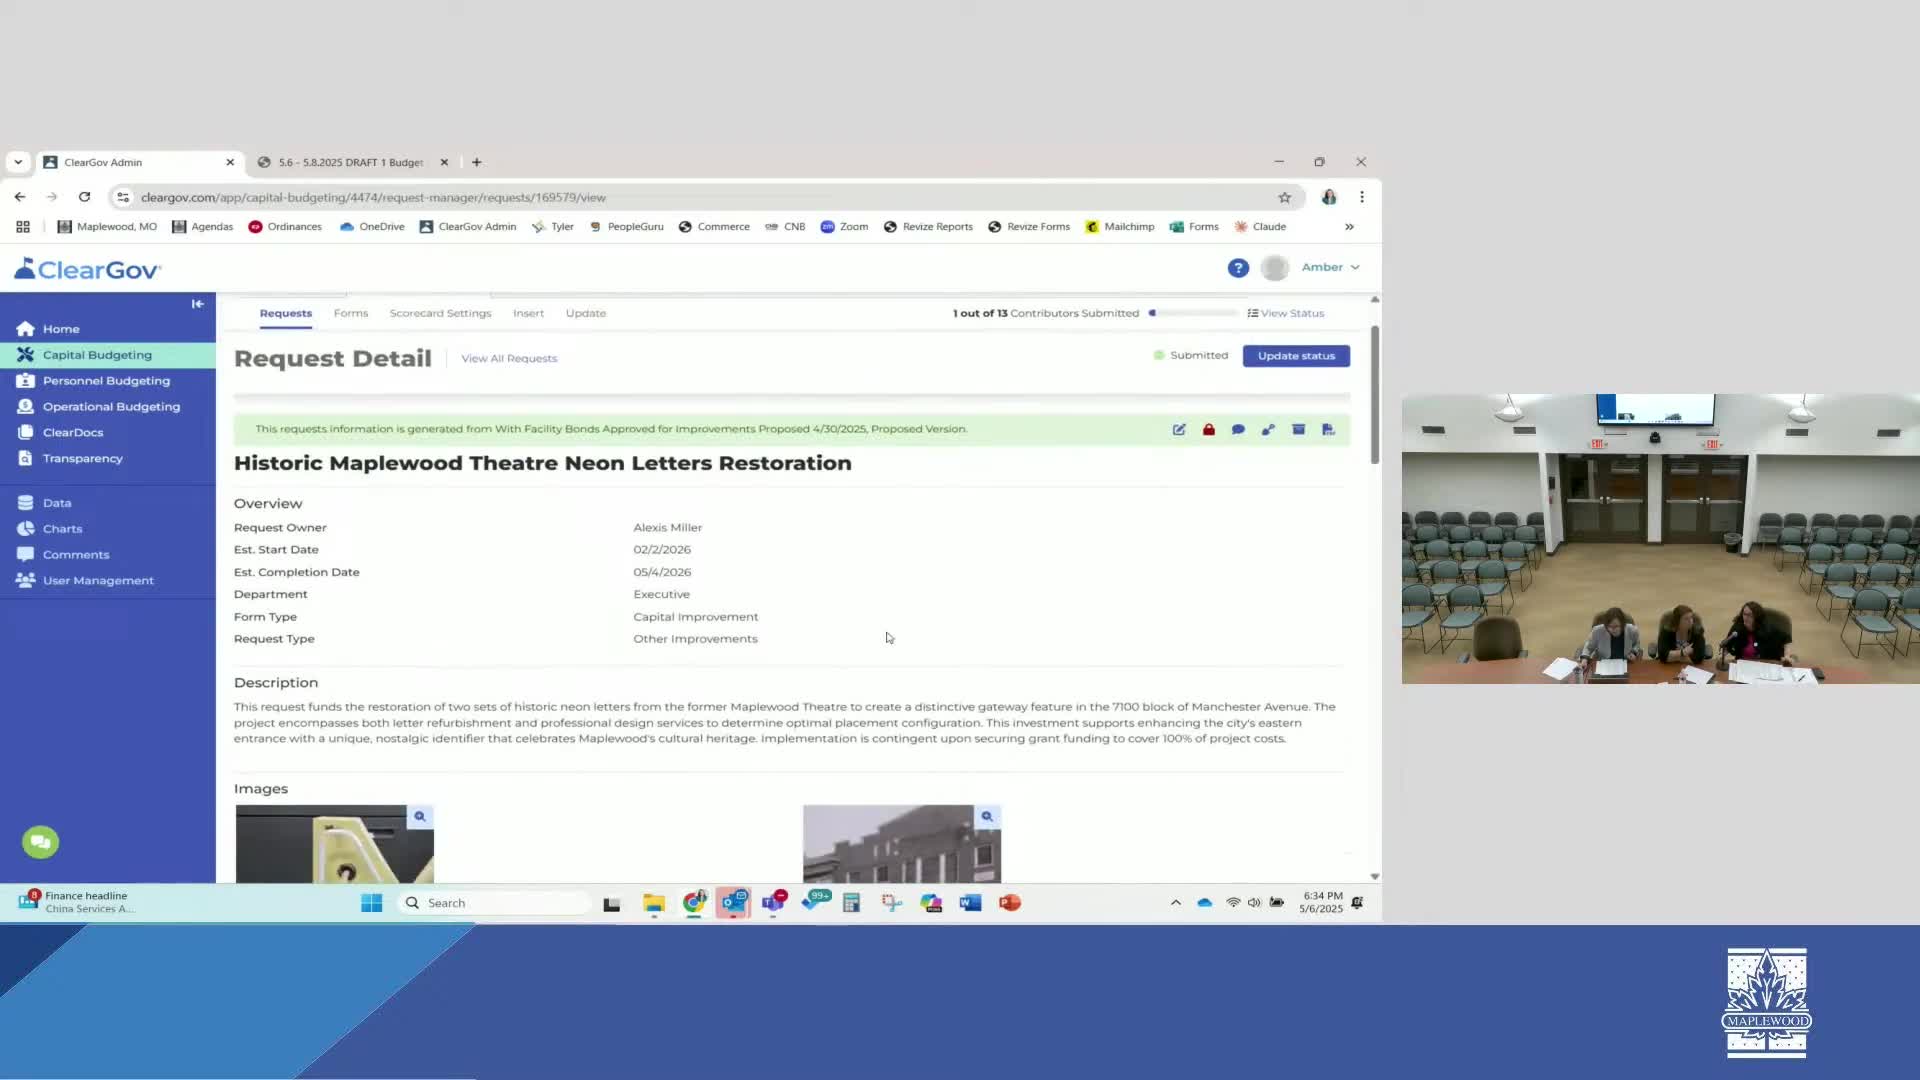Image resolution: width=1920 pixels, height=1080 pixels.
Task: Expand the Amber user account dropdown
Action: click(1331, 268)
